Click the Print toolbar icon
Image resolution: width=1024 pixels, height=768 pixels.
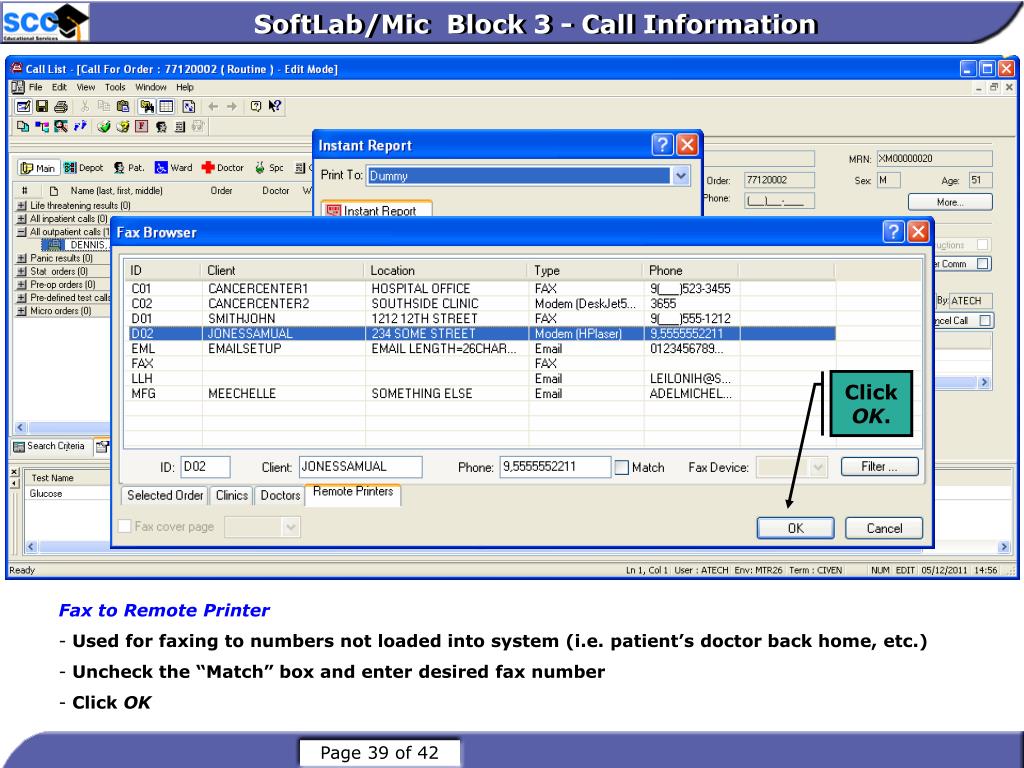click(x=61, y=106)
